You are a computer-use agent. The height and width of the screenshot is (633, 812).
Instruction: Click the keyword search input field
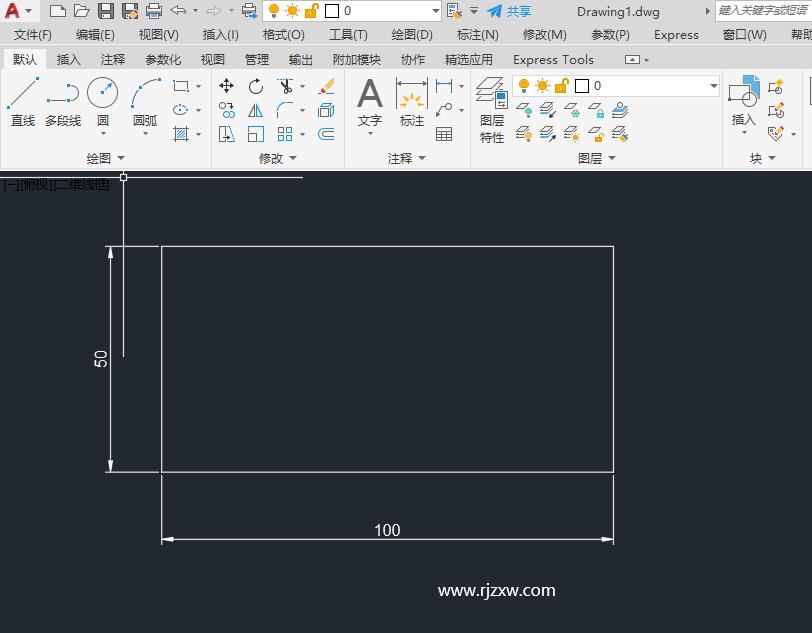coord(763,10)
